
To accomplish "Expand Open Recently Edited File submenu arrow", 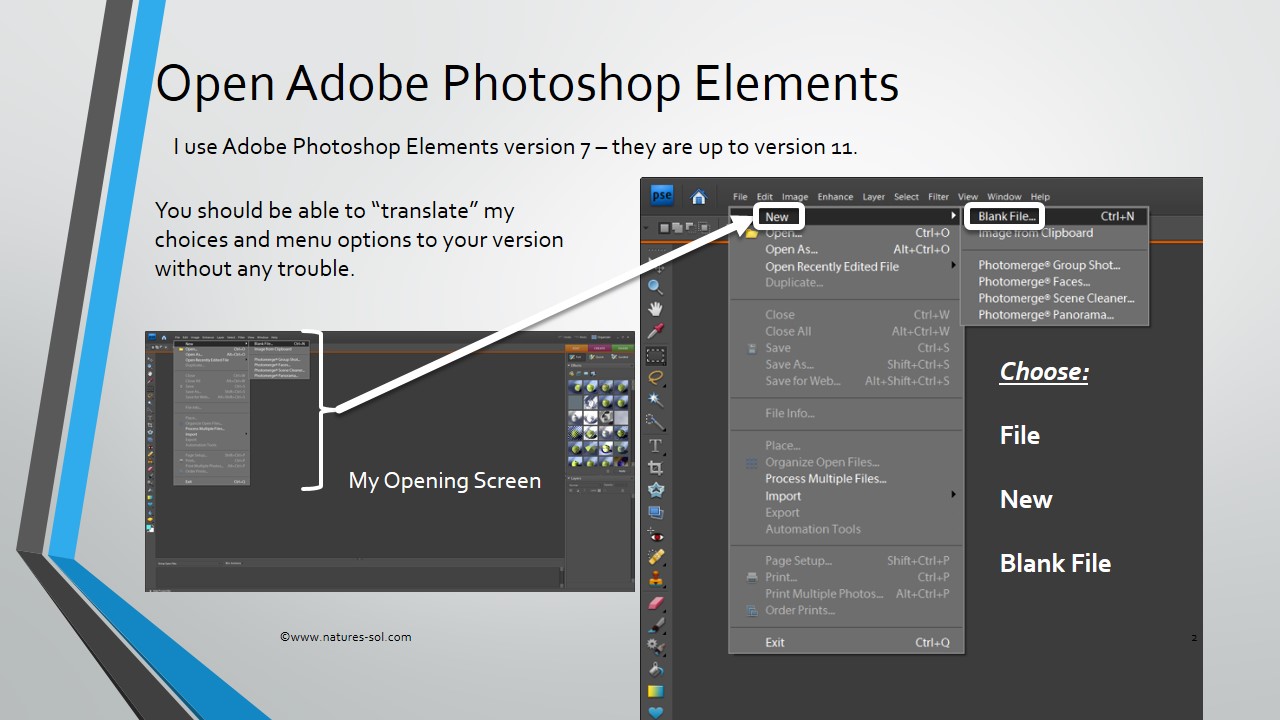I will click(x=953, y=266).
